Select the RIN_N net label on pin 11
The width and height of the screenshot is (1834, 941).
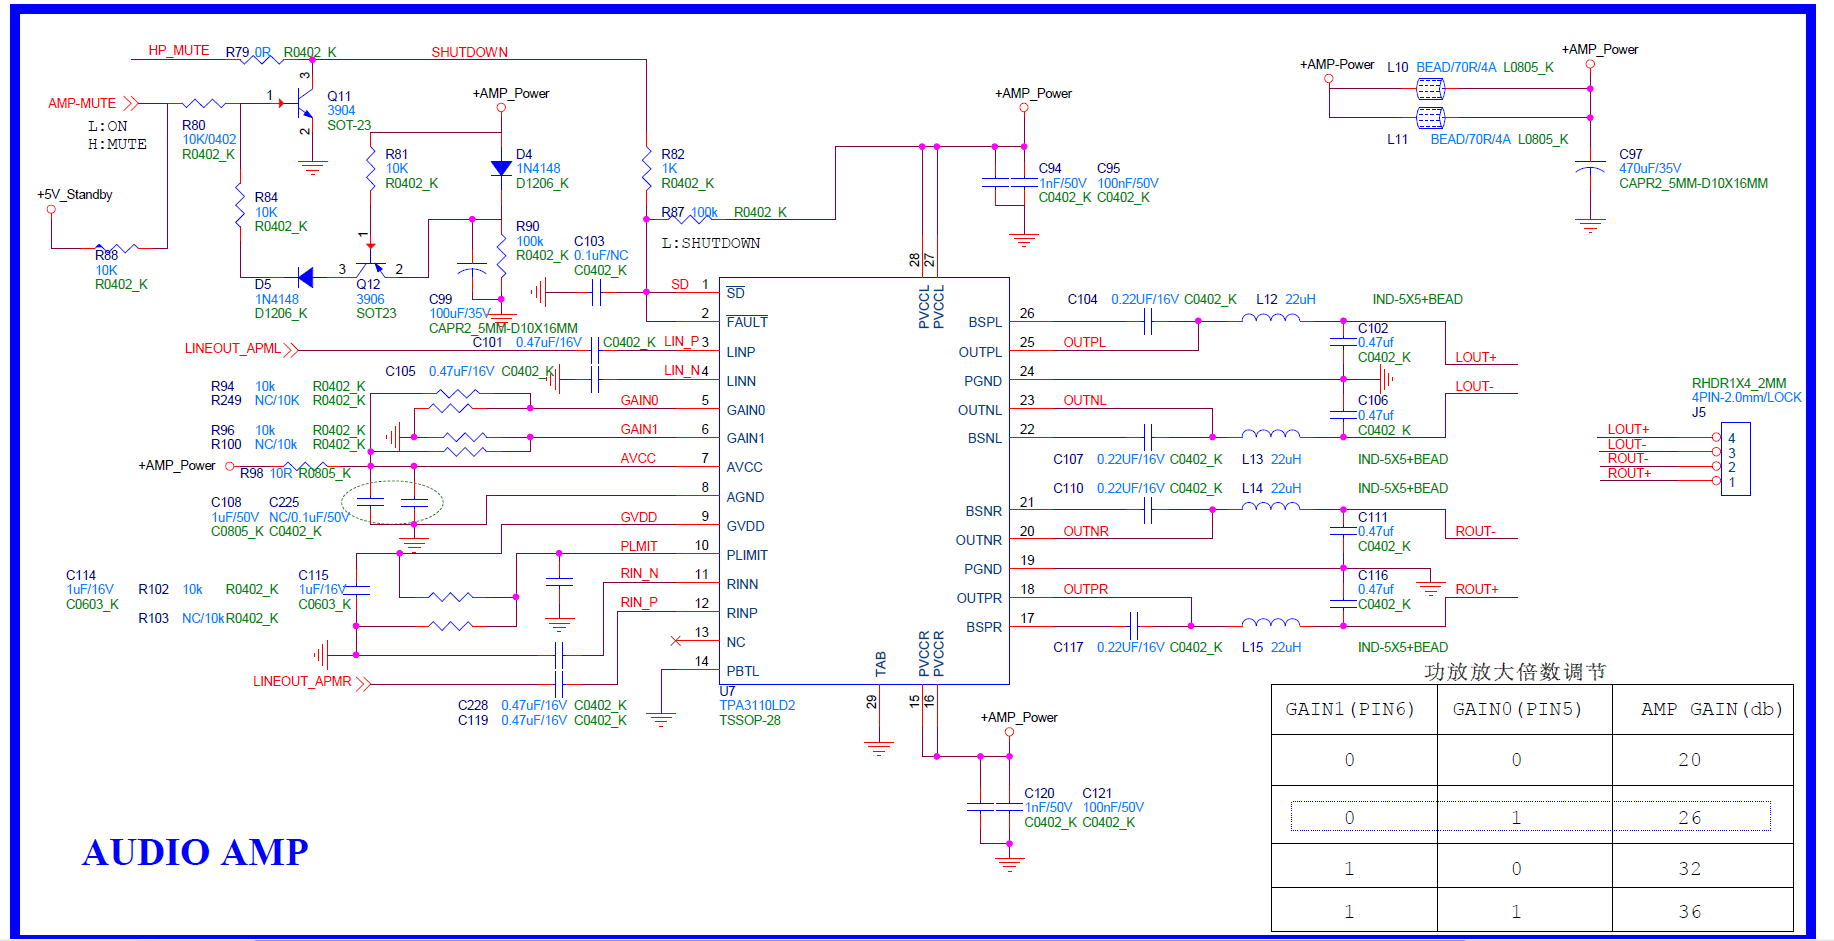[639, 573]
